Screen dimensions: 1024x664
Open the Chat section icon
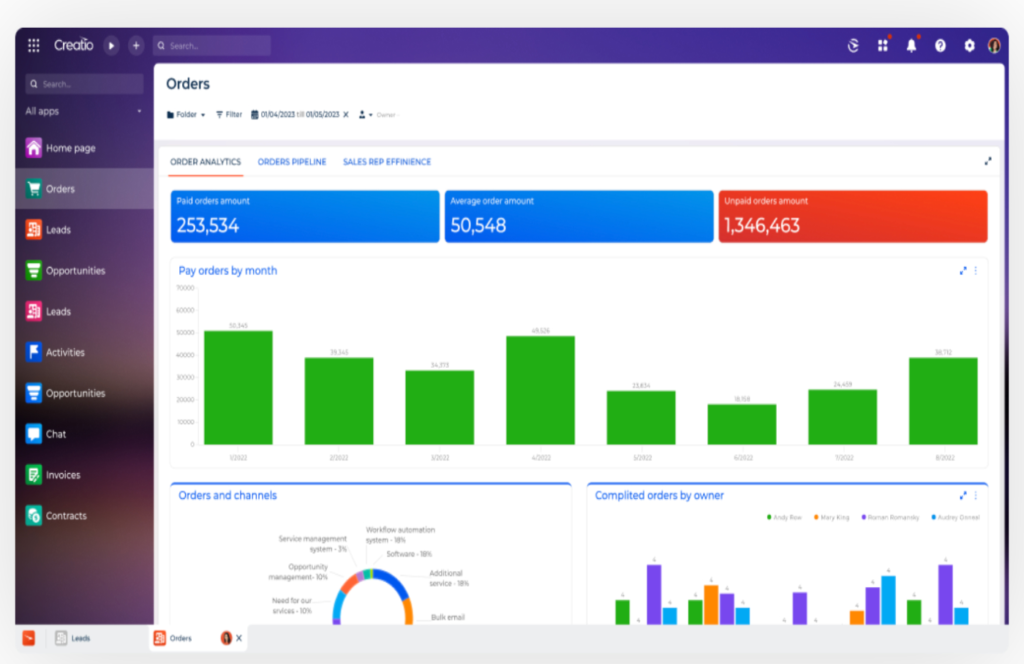point(33,434)
